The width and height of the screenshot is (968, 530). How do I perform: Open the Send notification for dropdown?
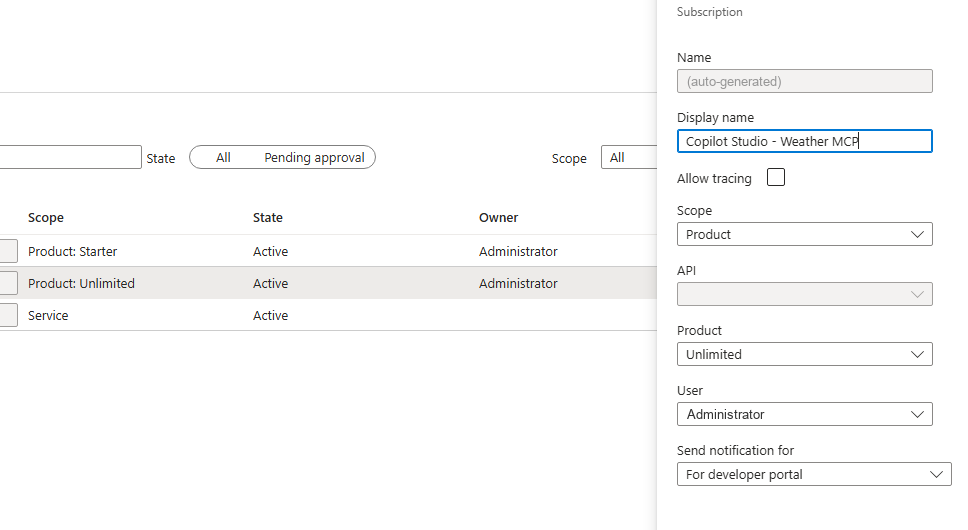(814, 474)
